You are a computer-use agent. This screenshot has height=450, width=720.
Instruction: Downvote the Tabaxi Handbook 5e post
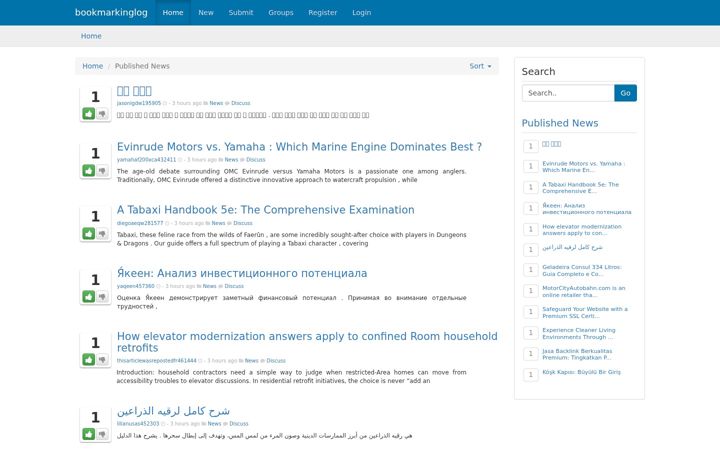(102, 234)
